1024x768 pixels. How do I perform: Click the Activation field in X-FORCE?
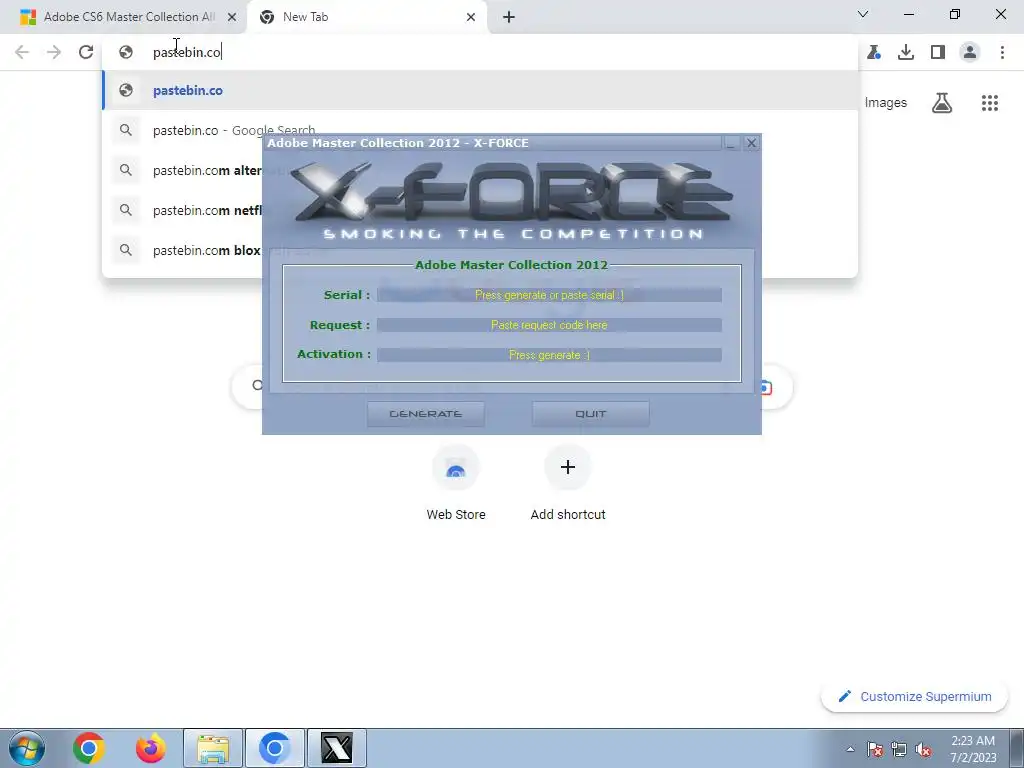click(x=549, y=355)
